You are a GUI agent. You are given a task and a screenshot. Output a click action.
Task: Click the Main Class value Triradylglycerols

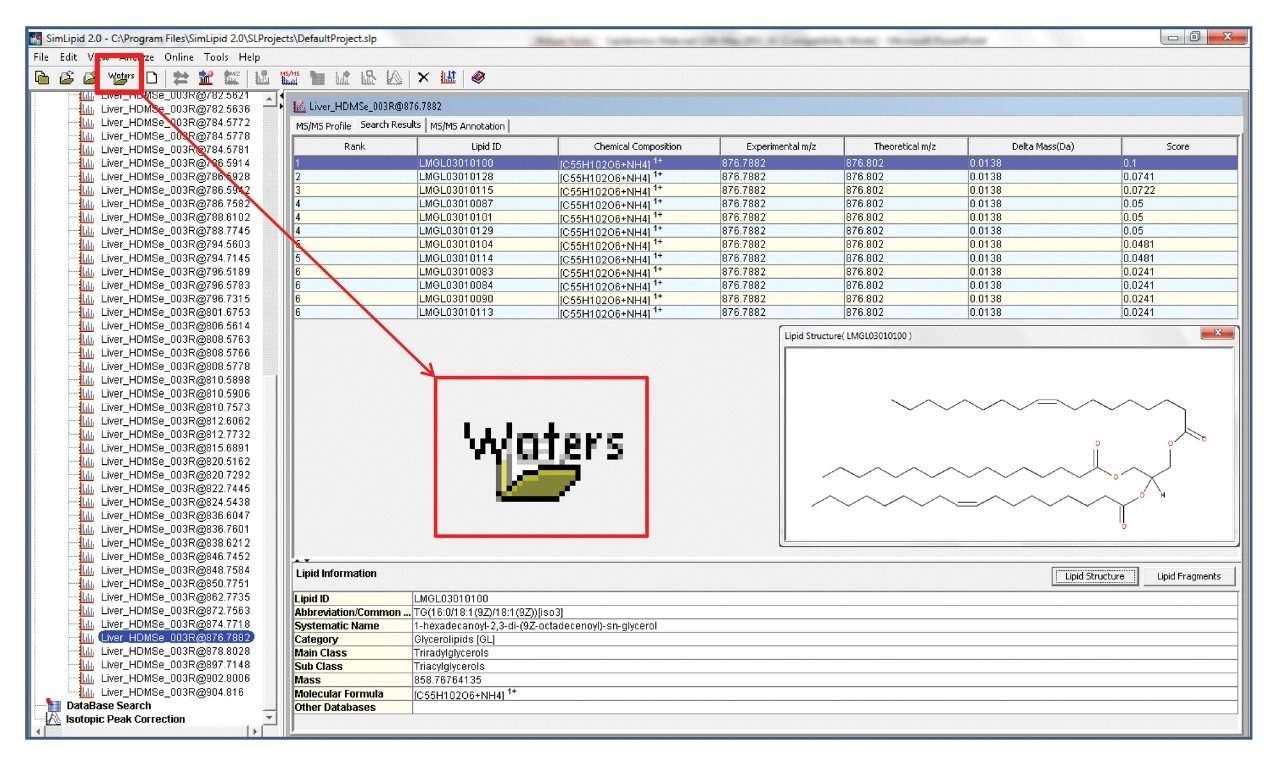[x=824, y=653]
